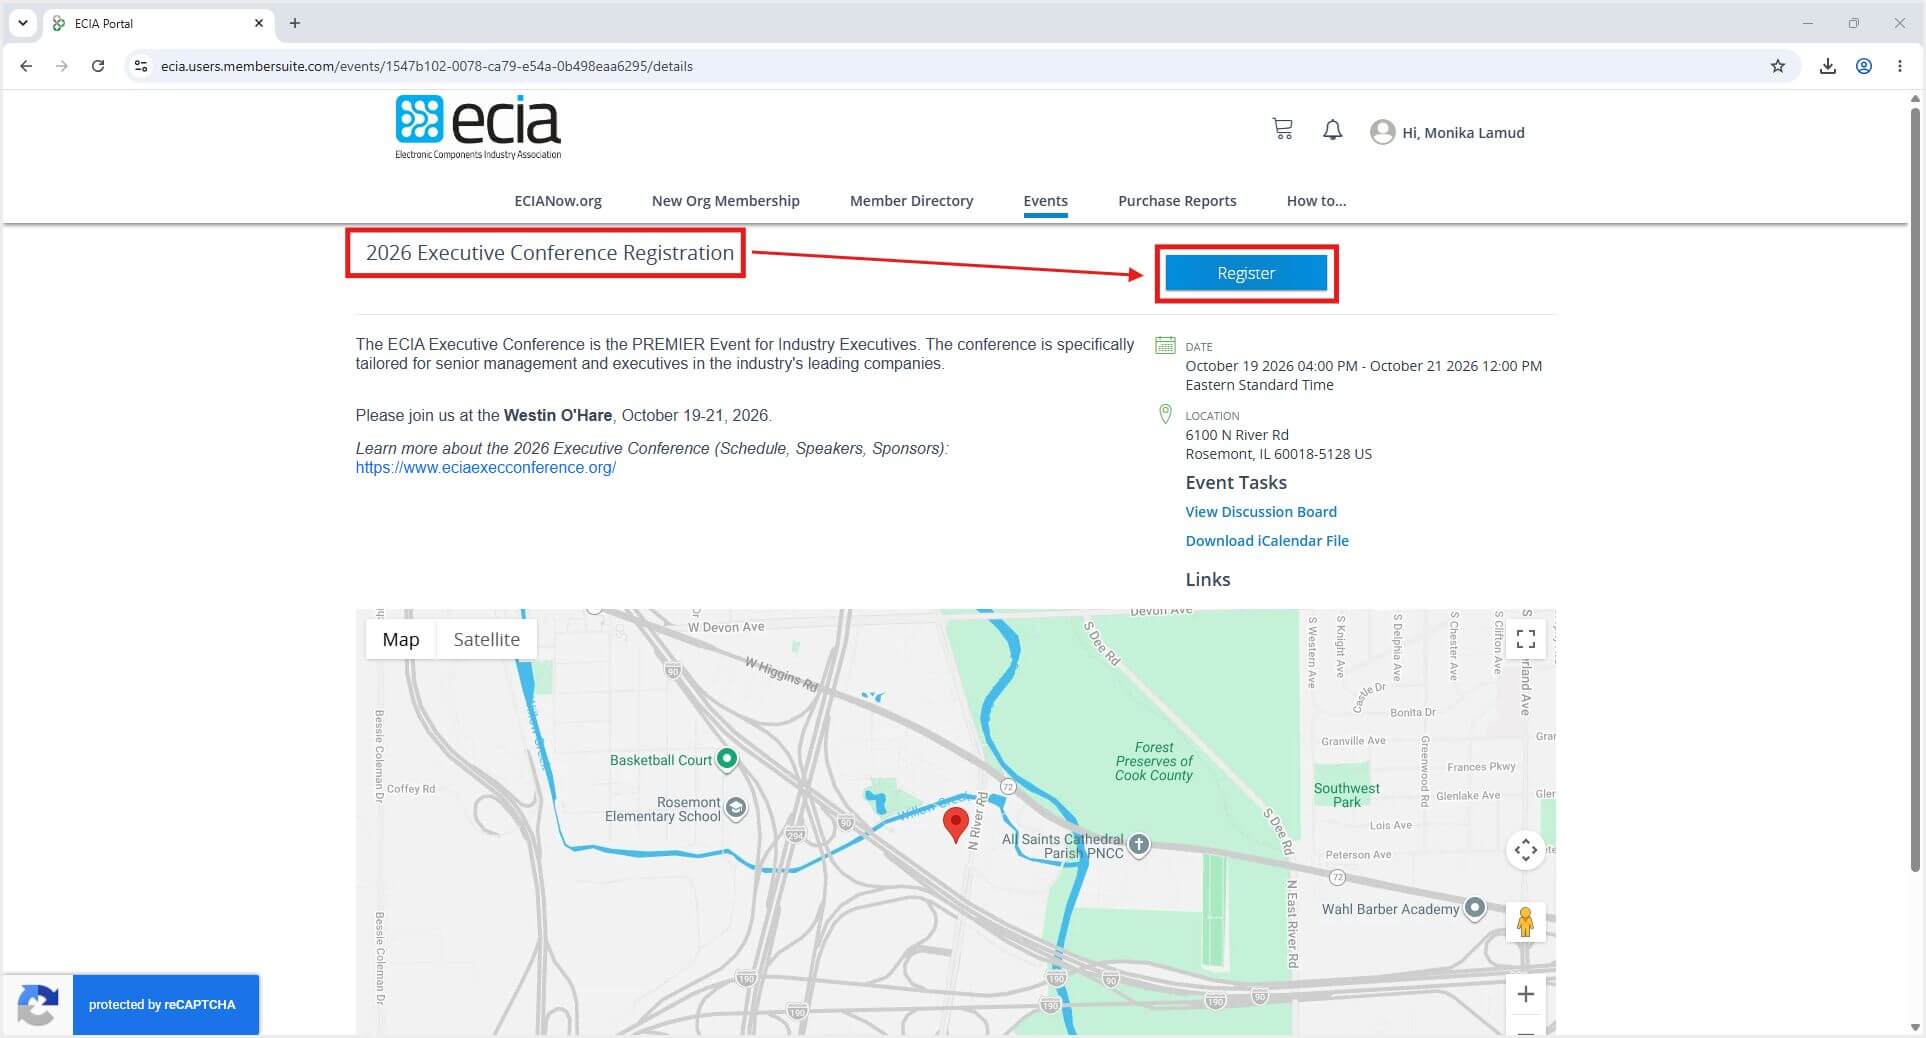Open browser downloads
The height and width of the screenshot is (1038, 1926).
tap(1827, 66)
